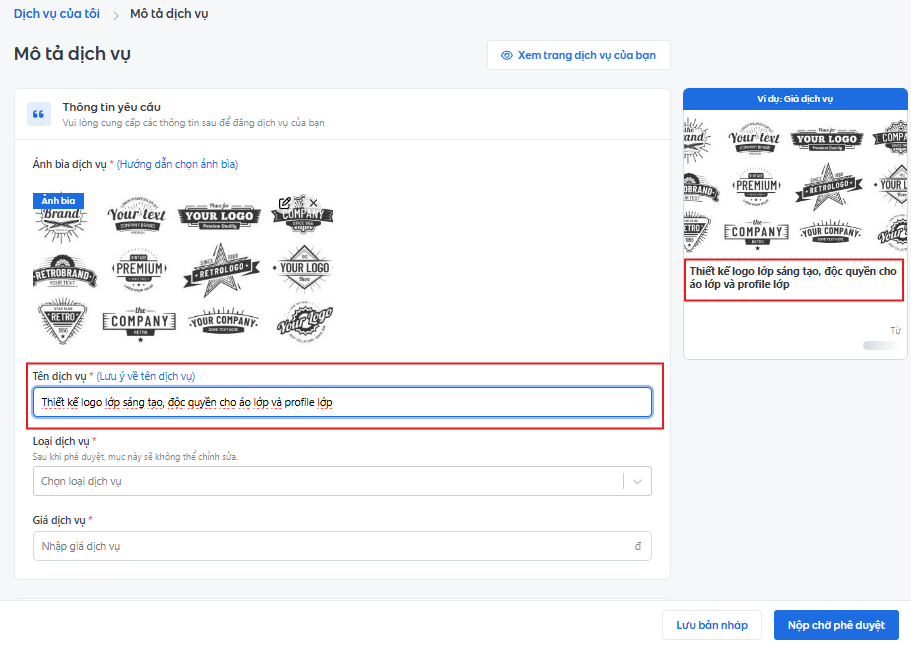Viewport: 911px width, 645px height.
Task: Focus the Tên dịch vụ text field
Action: click(342, 402)
